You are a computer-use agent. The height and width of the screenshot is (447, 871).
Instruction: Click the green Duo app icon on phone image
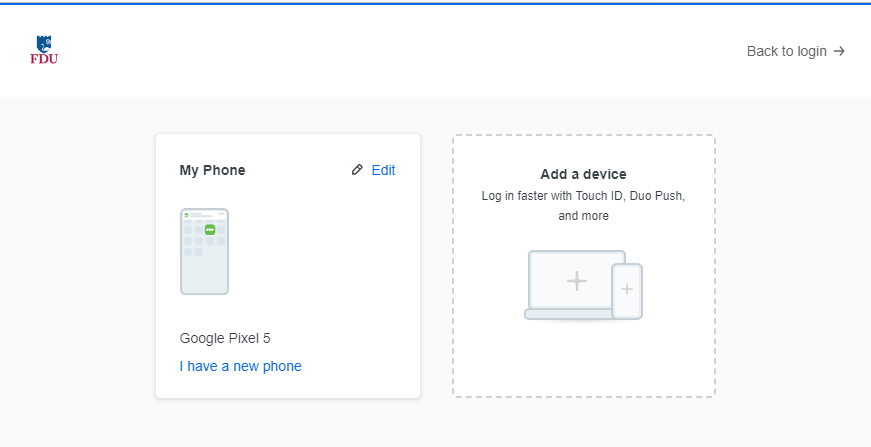210,229
